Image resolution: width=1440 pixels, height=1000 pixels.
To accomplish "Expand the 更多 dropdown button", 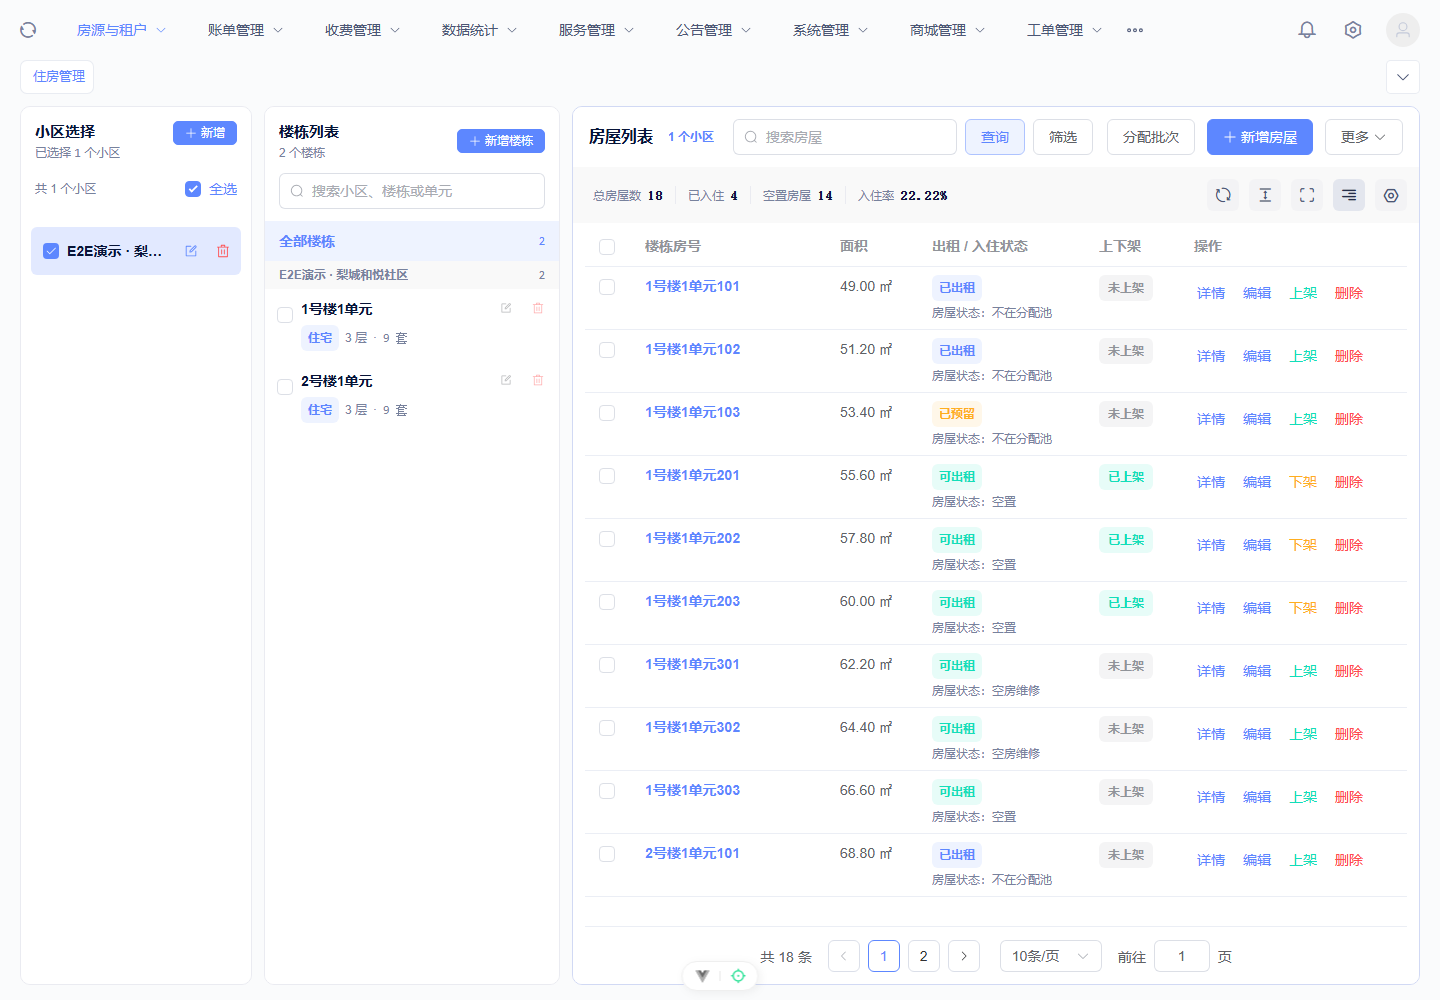I will coord(1364,137).
